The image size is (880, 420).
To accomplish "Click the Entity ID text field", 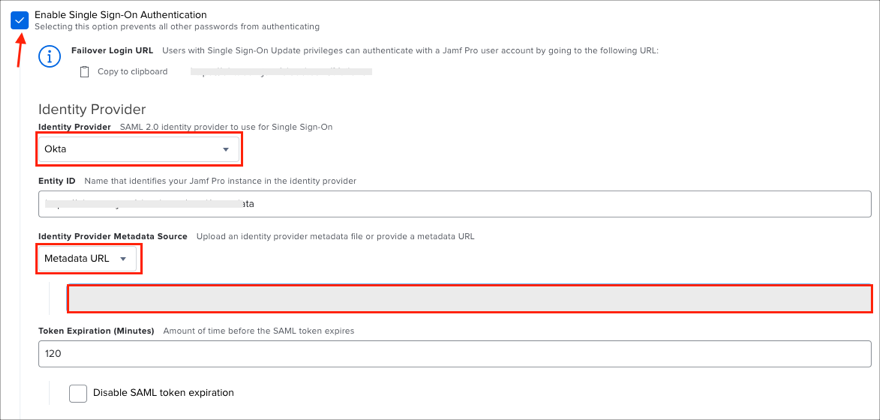I will 454,204.
